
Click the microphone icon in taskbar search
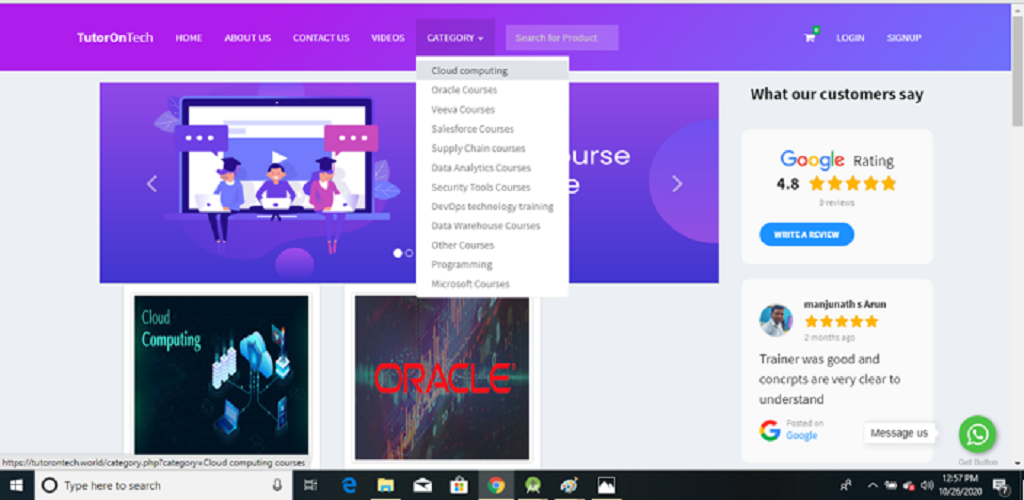[x=277, y=485]
